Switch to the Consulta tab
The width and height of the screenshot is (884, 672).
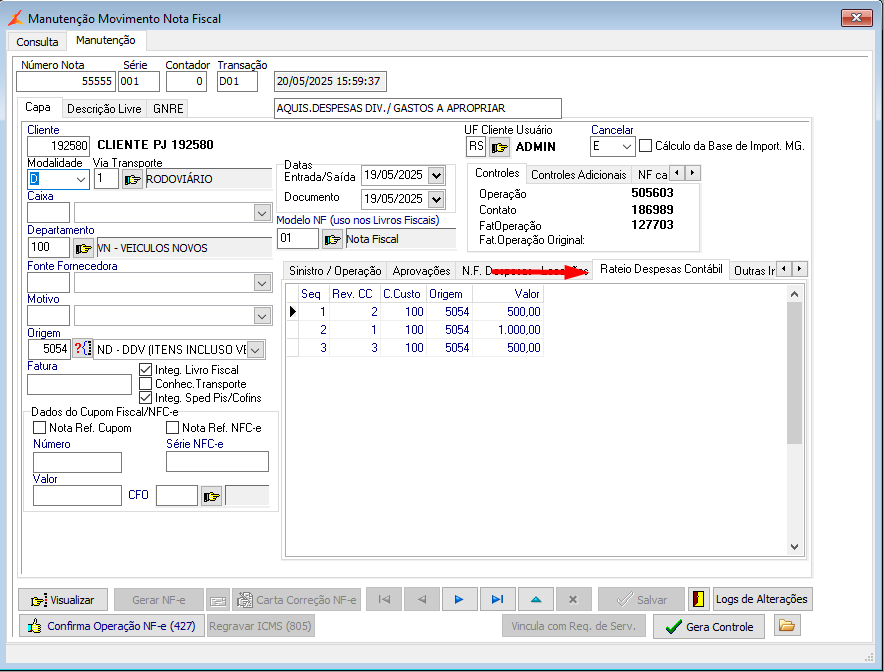click(x=37, y=42)
